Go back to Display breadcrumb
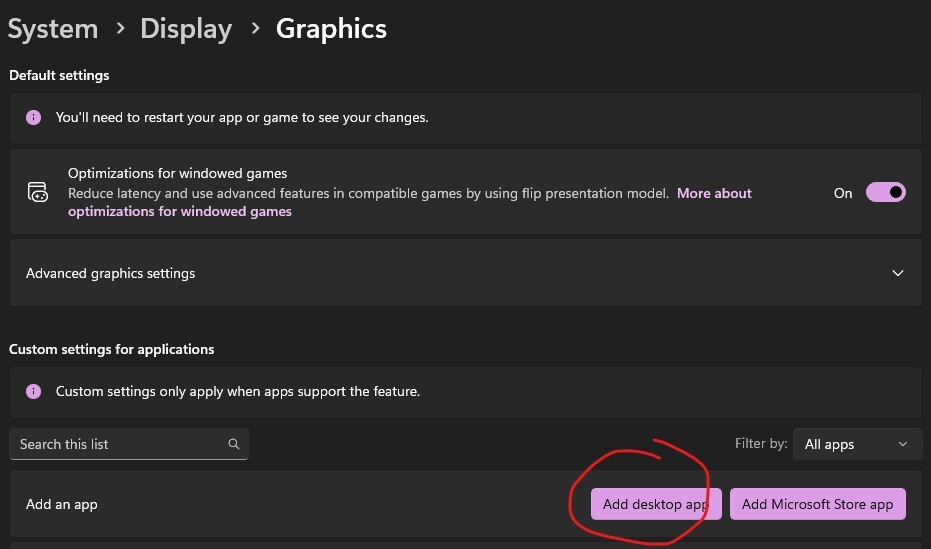This screenshot has width=931, height=549. [186, 29]
